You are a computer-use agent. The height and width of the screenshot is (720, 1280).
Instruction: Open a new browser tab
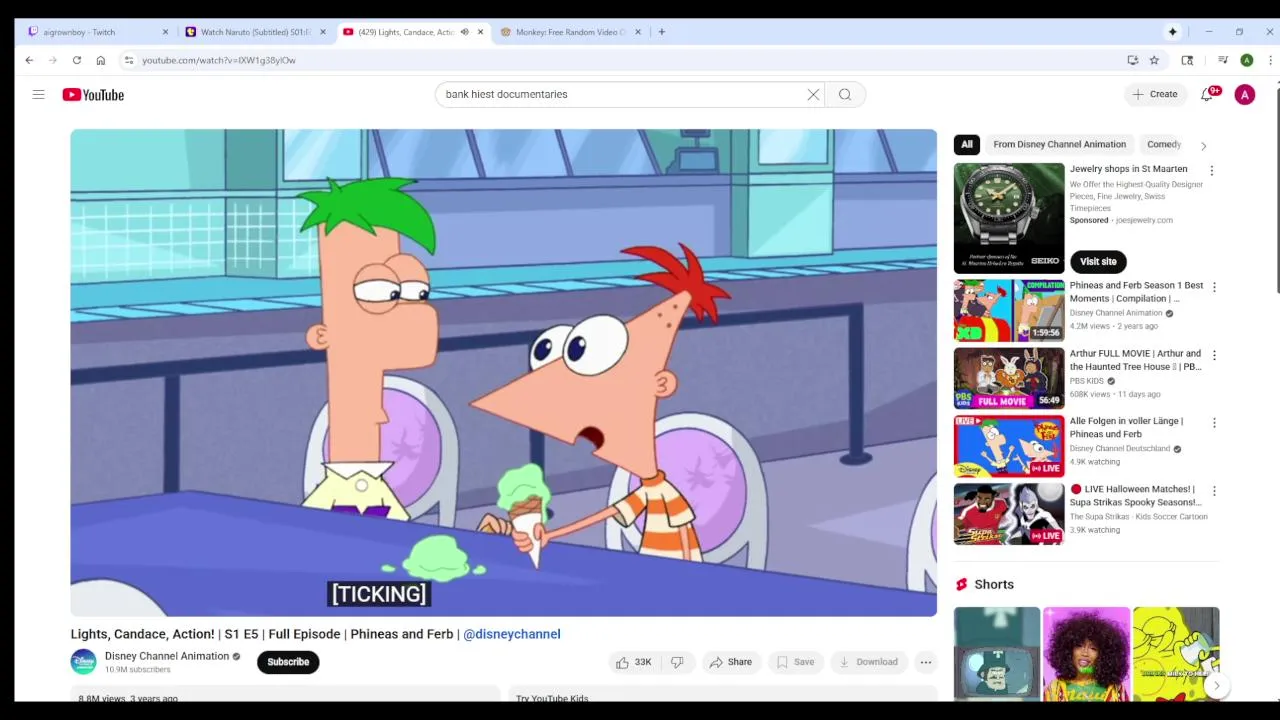[x=661, y=32]
